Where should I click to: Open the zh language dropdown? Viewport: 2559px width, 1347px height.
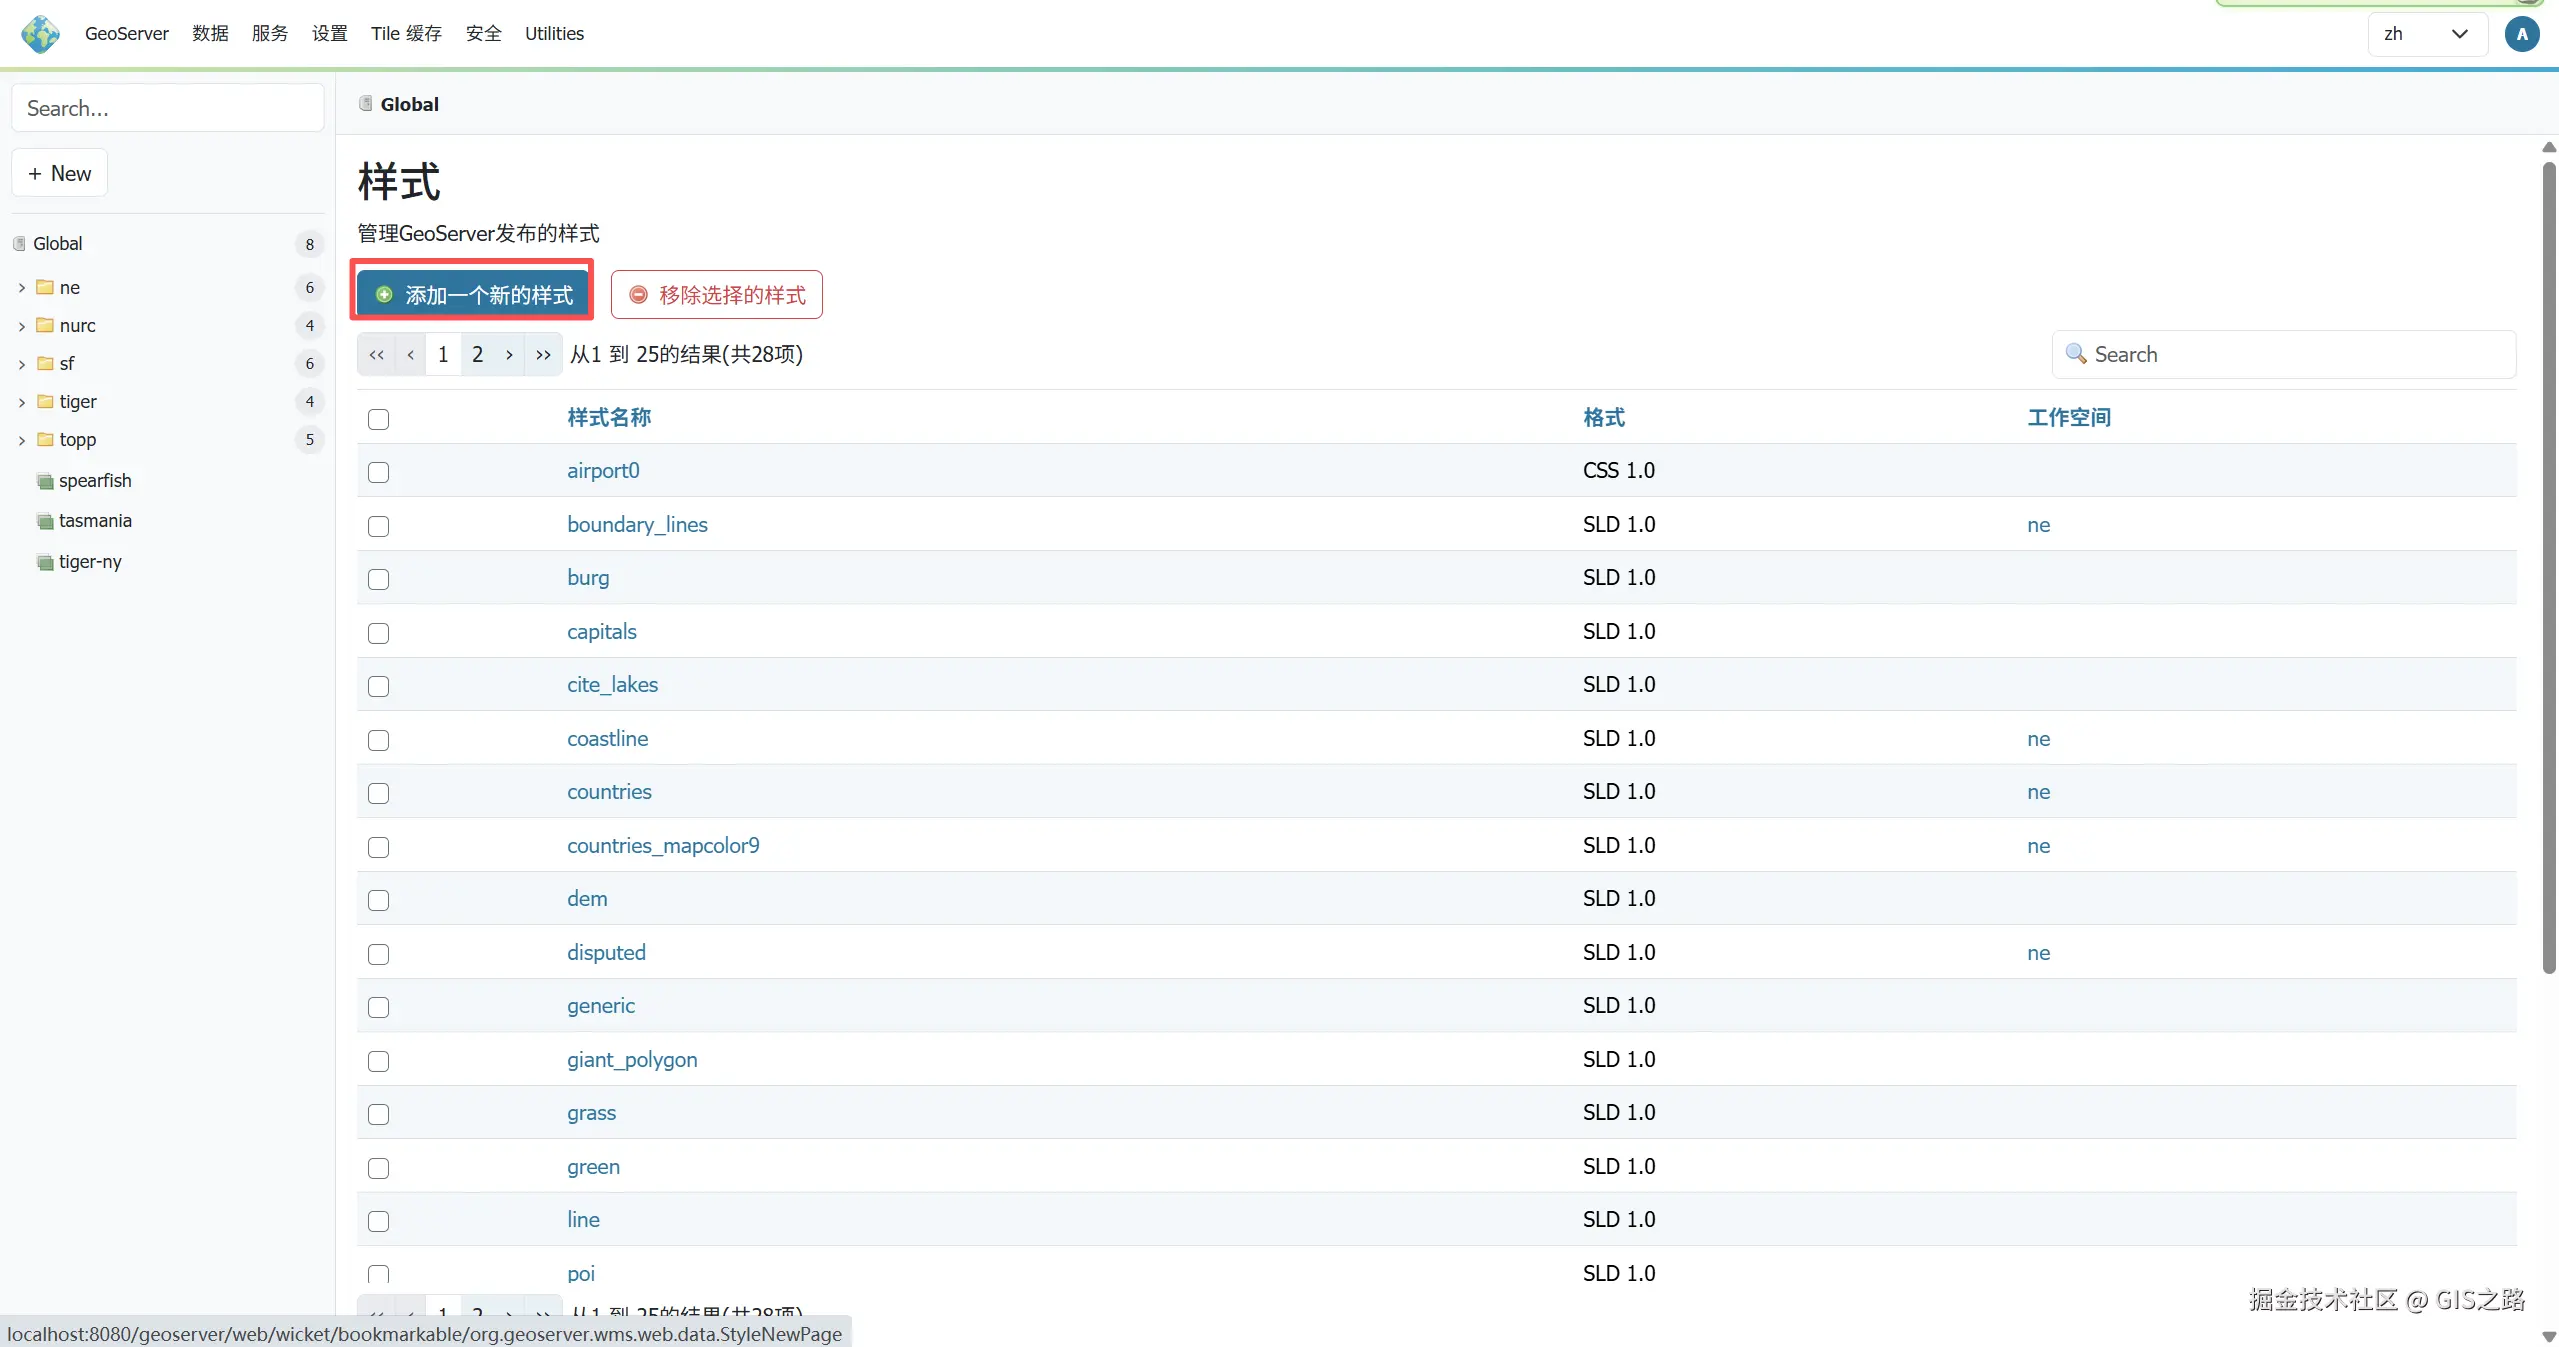(x=2427, y=34)
